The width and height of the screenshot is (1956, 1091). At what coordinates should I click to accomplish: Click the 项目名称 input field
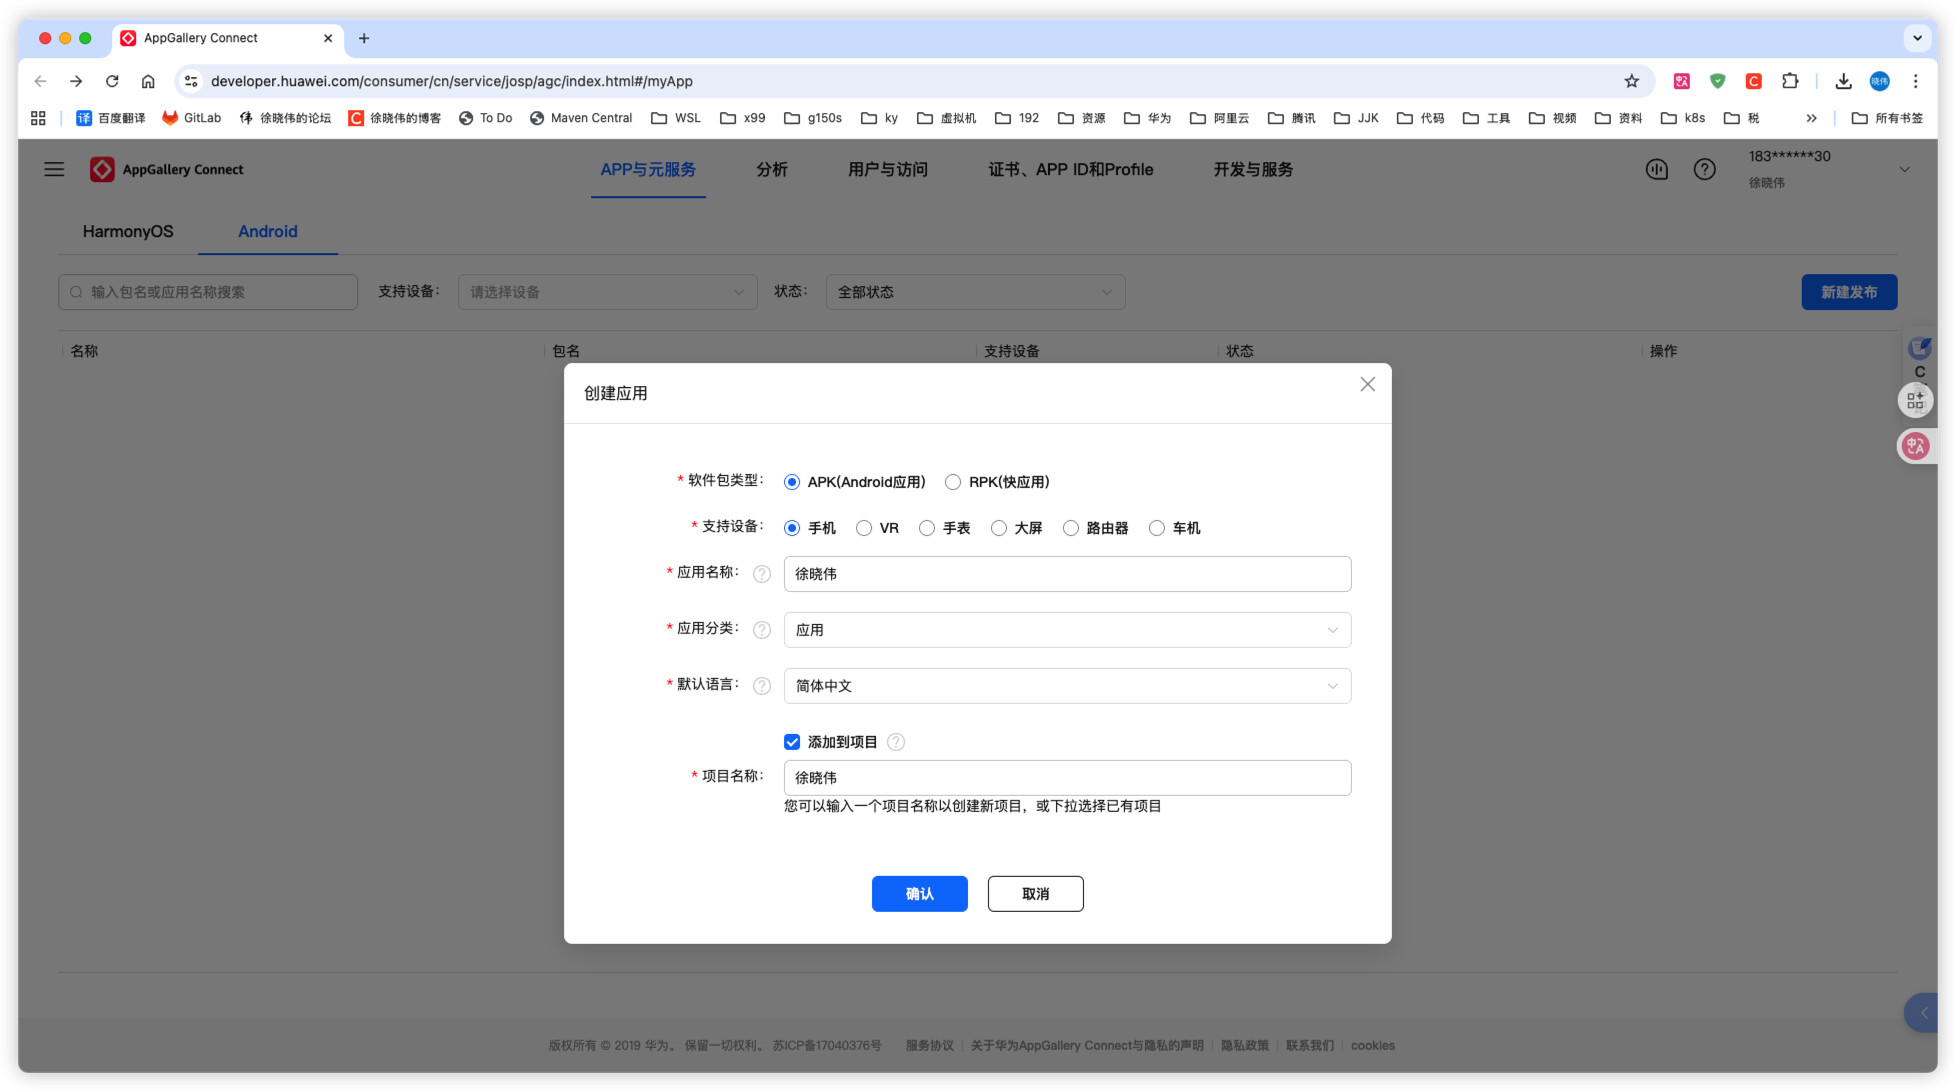[1067, 778]
